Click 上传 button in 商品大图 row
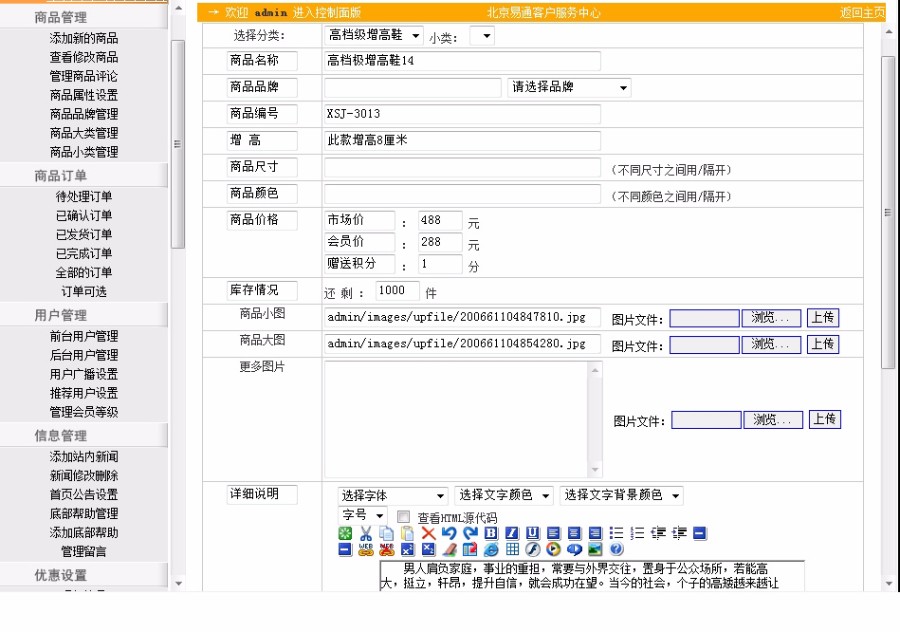Image resolution: width=900 pixels, height=632 pixels. (x=823, y=344)
